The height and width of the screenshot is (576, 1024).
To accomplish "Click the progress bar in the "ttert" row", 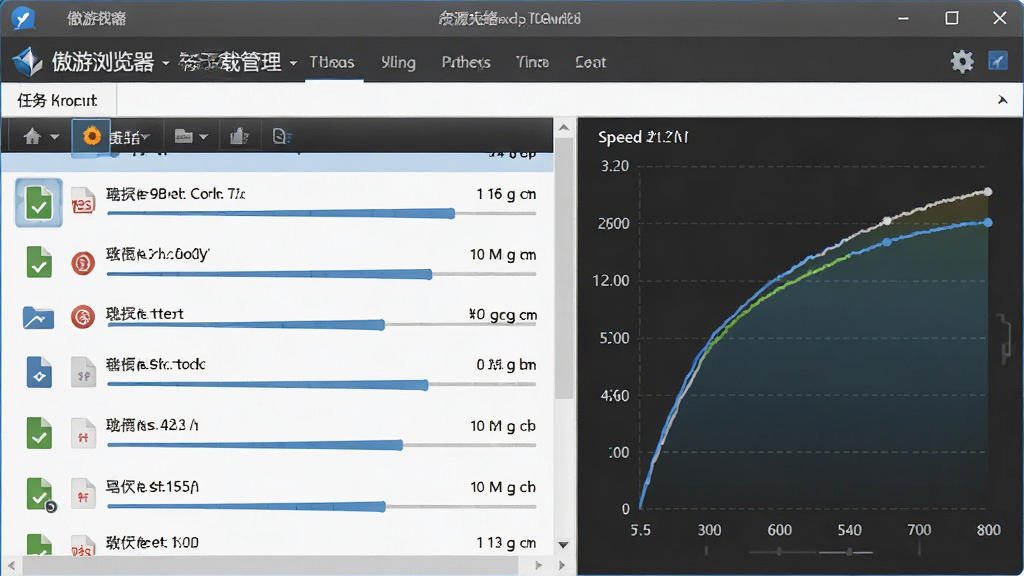I will pos(321,325).
